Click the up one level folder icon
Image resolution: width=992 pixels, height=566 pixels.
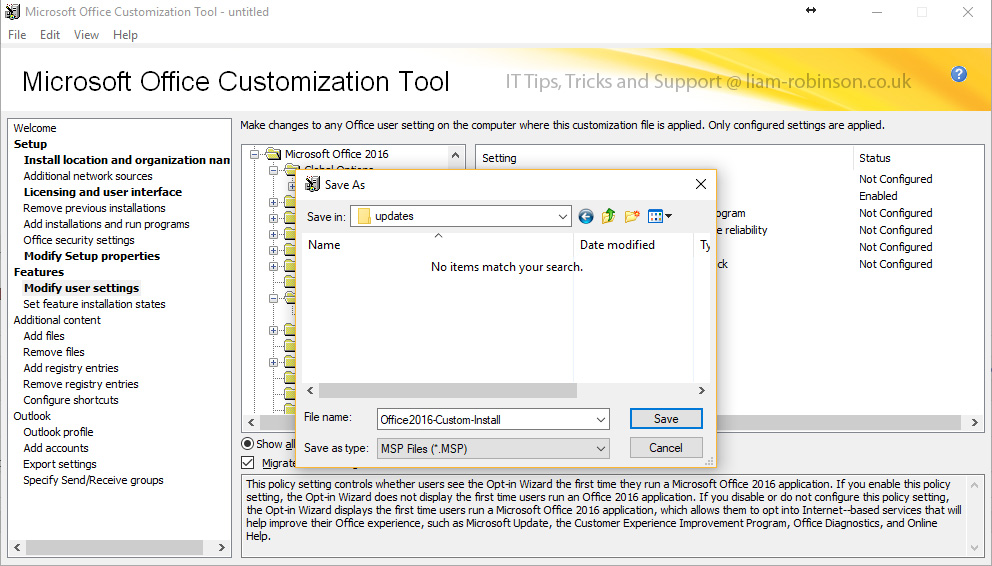pyautogui.click(x=608, y=216)
